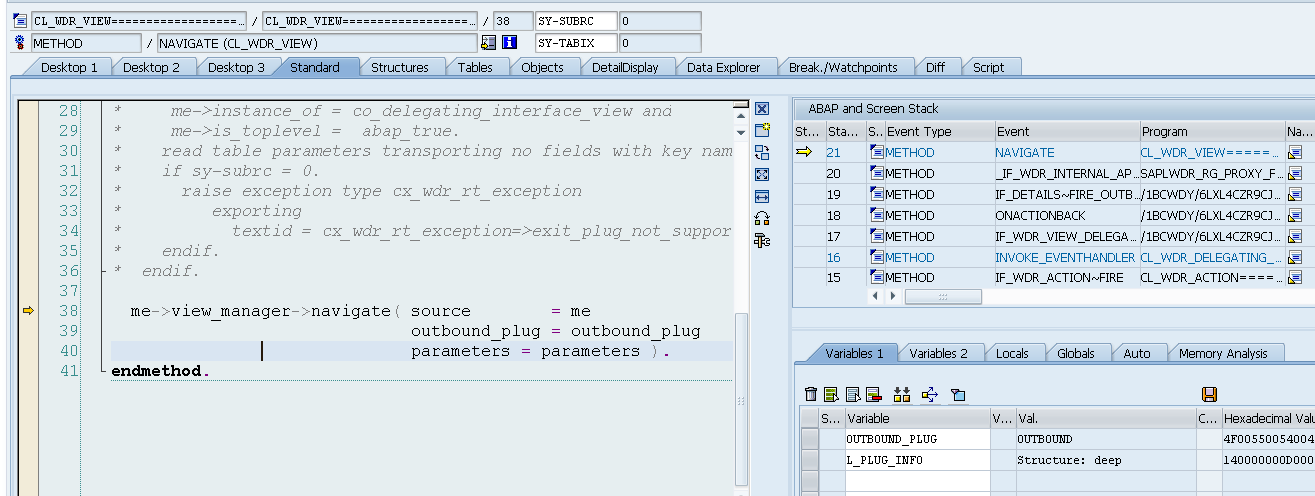Open the Objects tab
The width and height of the screenshot is (1315, 496).
(x=542, y=67)
